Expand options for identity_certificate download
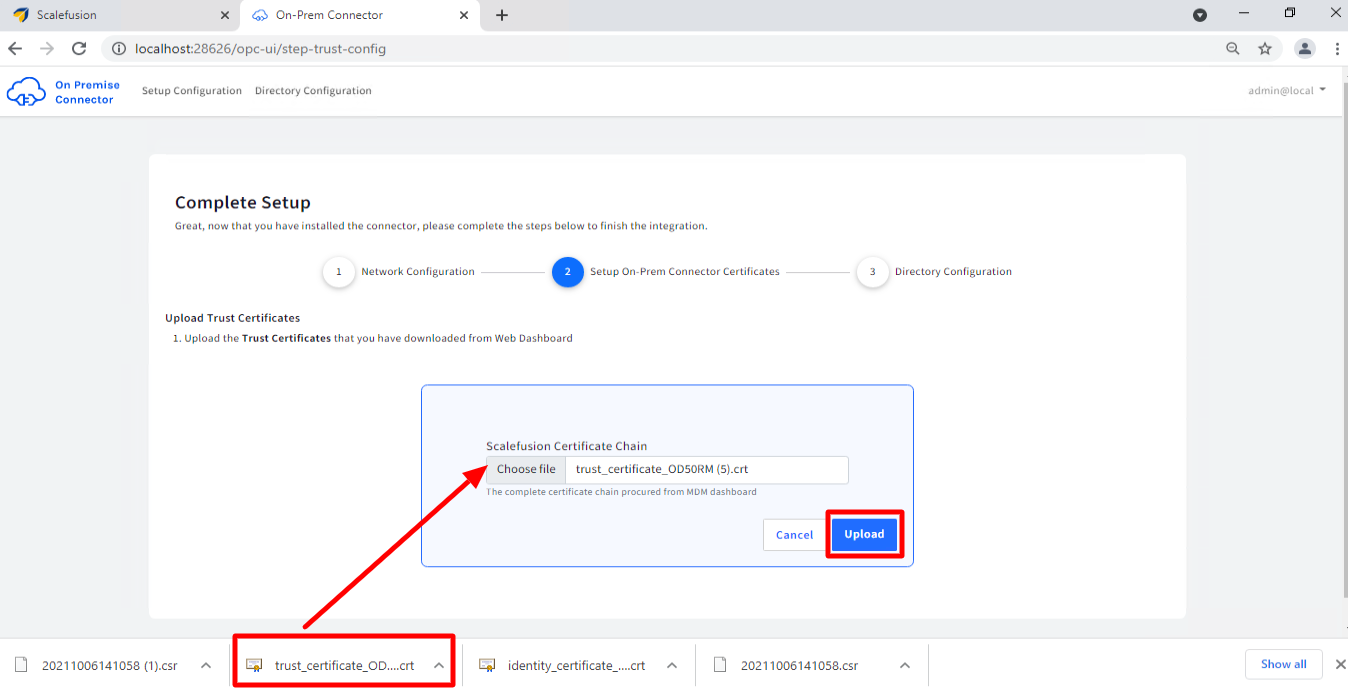The image size is (1348, 690). point(672,665)
